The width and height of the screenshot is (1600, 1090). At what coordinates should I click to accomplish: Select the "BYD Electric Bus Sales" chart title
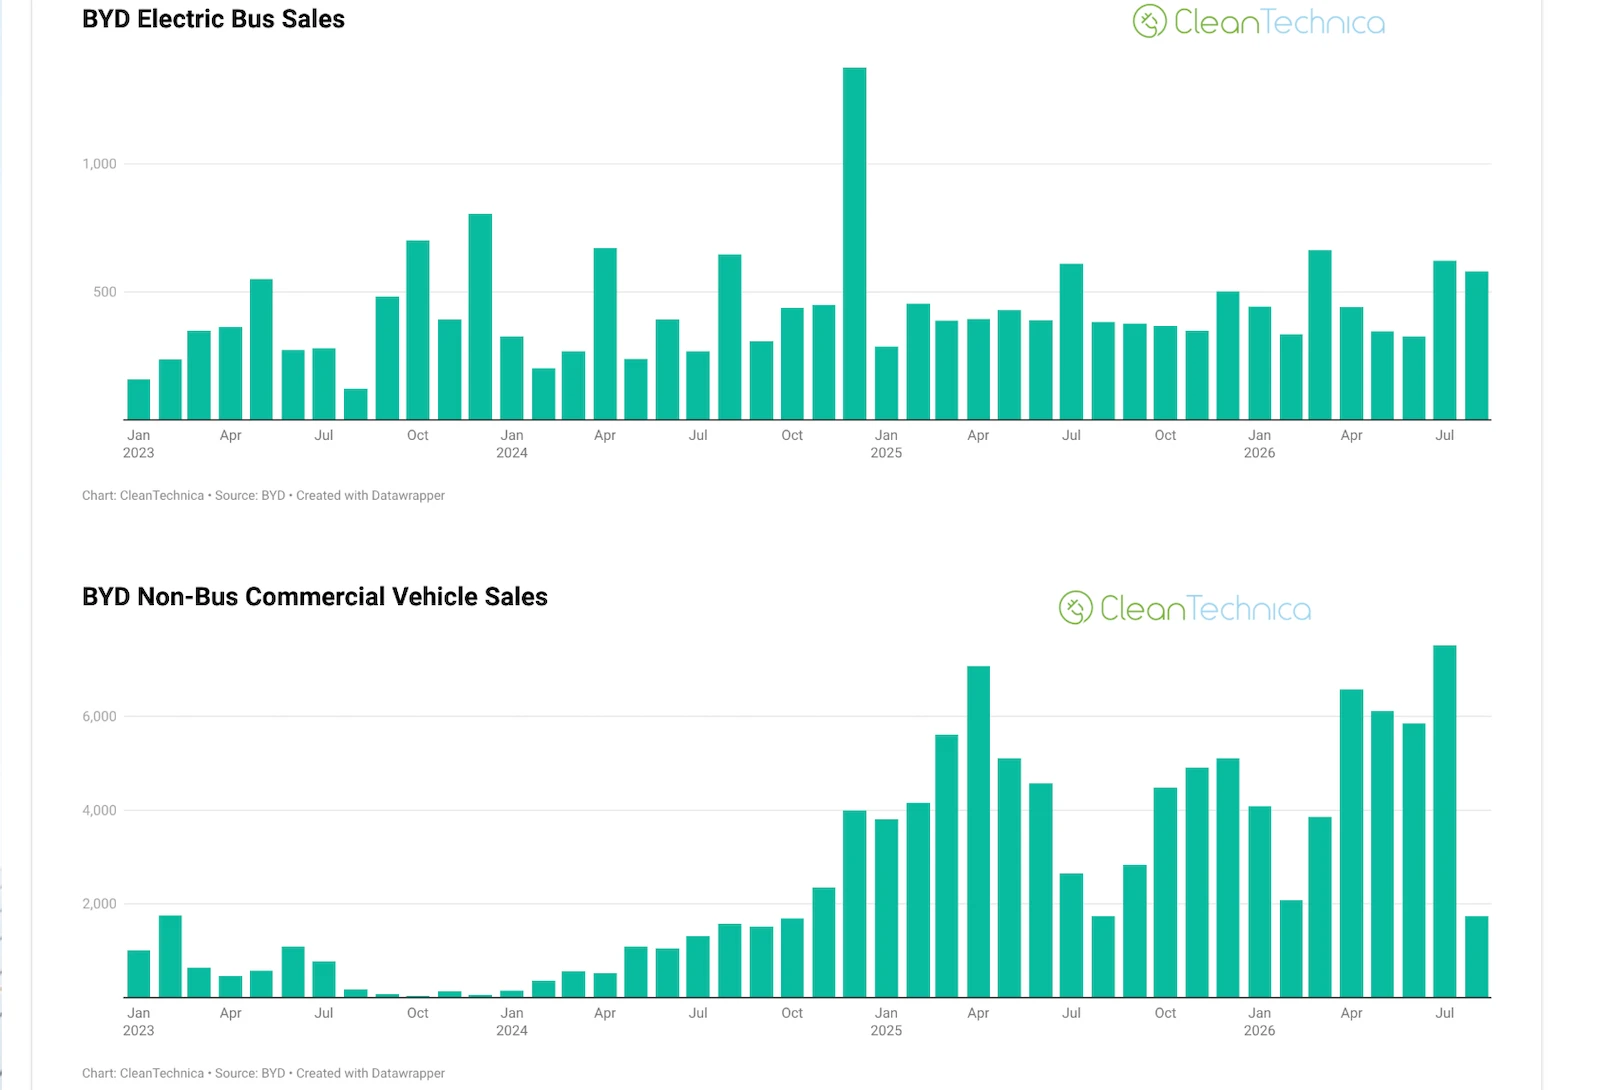coord(213,19)
